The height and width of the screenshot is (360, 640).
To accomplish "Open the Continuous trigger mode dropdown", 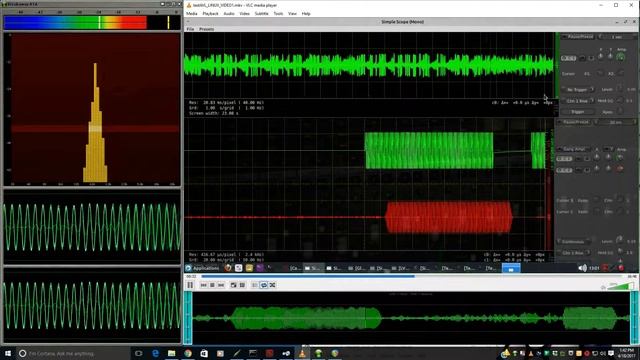I will (x=574, y=242).
